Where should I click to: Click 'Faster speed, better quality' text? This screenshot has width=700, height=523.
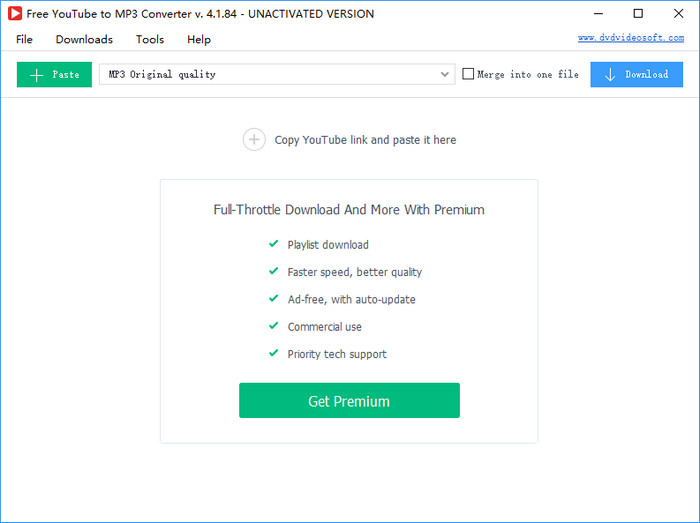click(354, 272)
